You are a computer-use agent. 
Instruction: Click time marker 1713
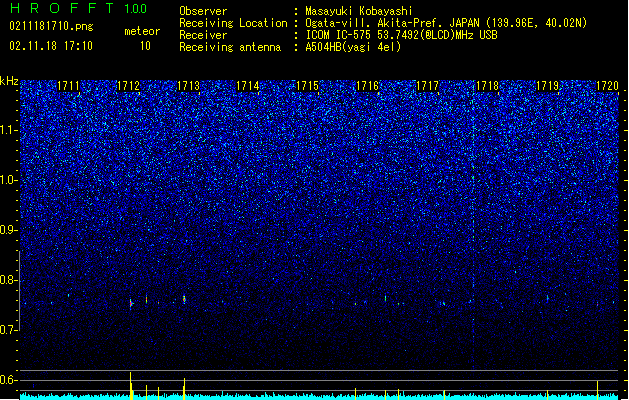point(188,86)
